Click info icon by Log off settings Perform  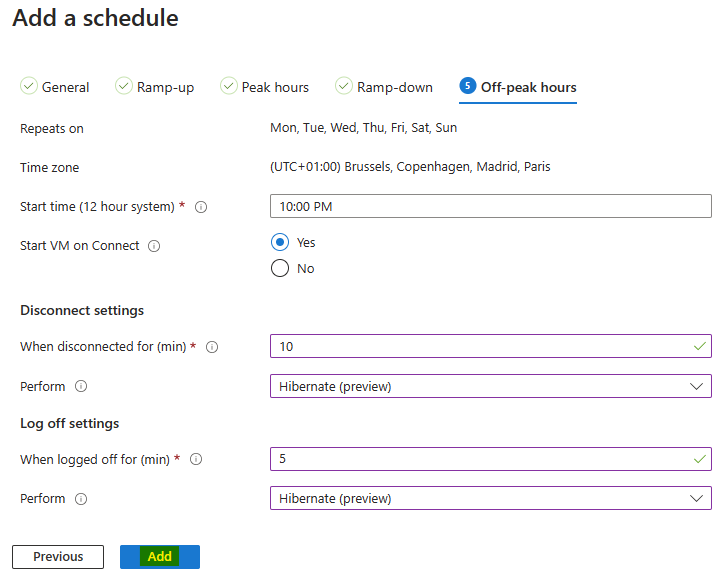click(x=81, y=499)
